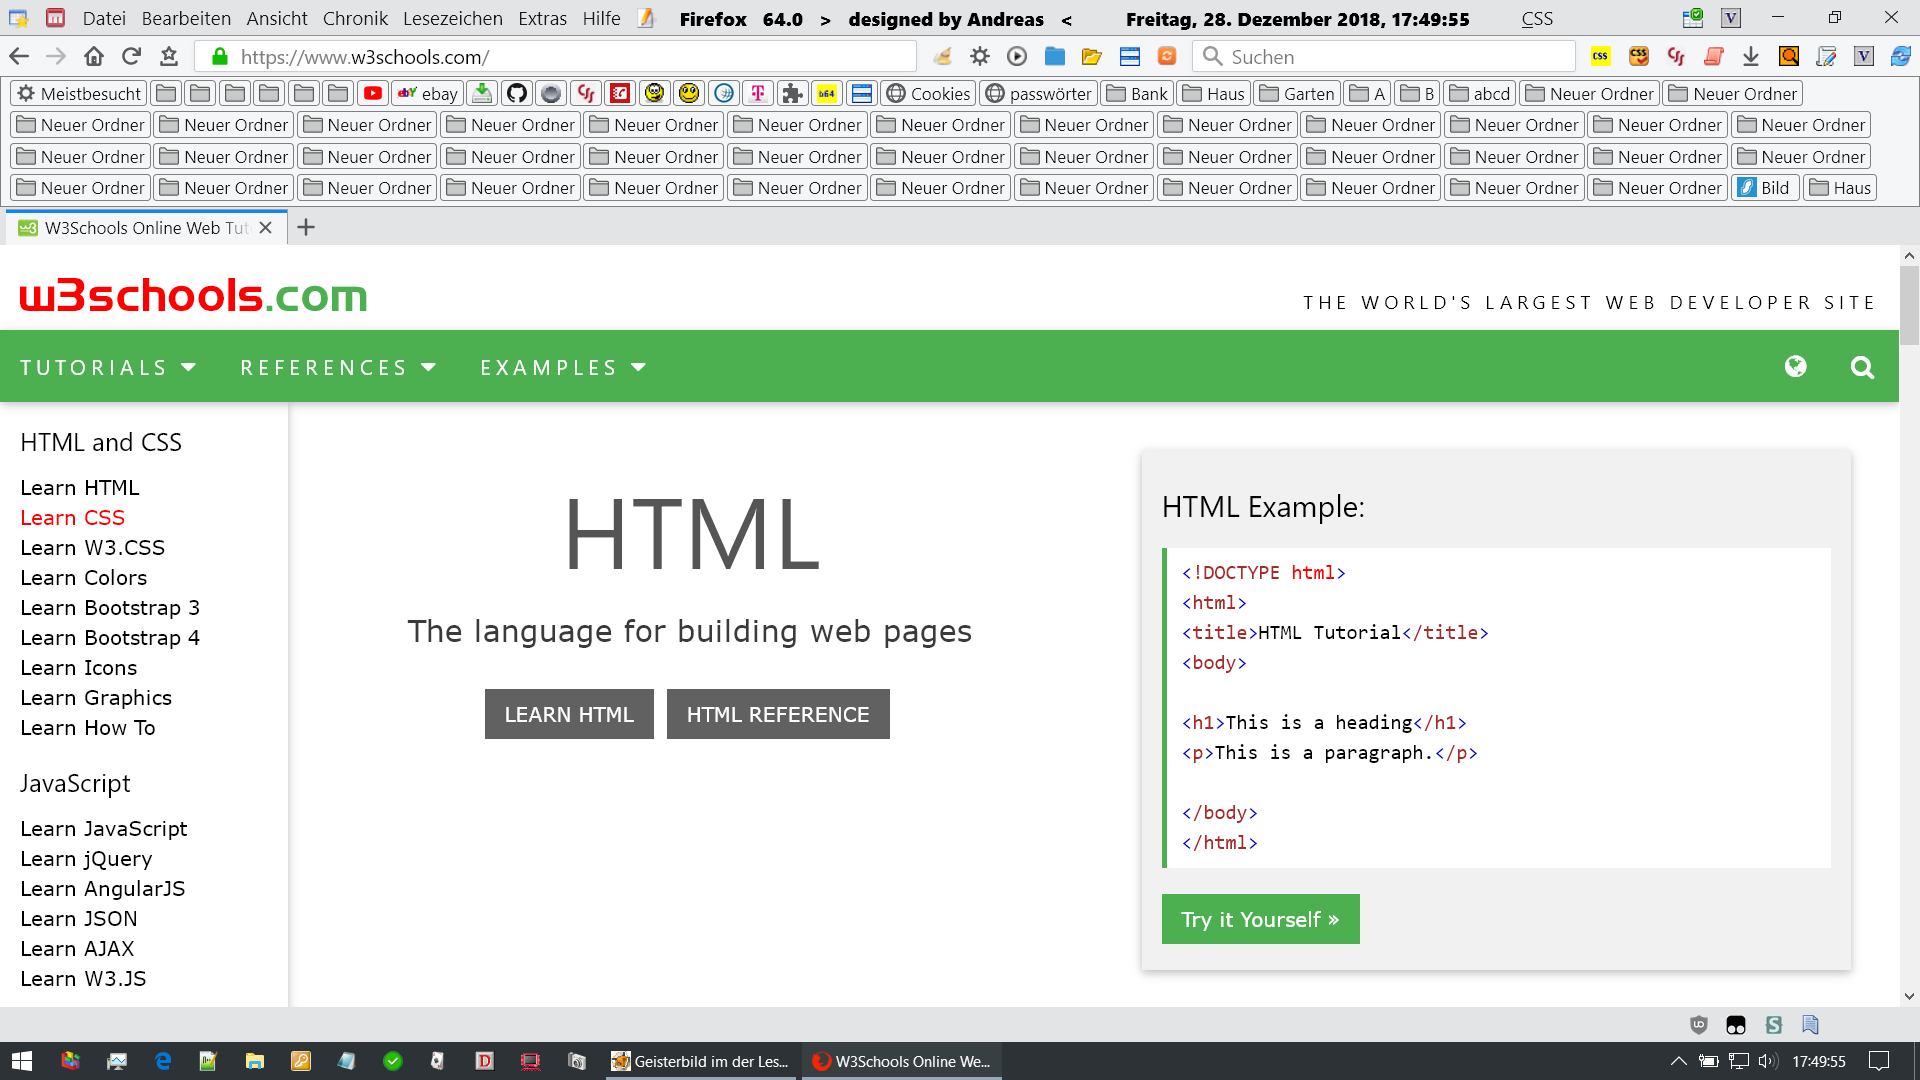
Task: Expand the Examples dropdown
Action: [563, 368]
